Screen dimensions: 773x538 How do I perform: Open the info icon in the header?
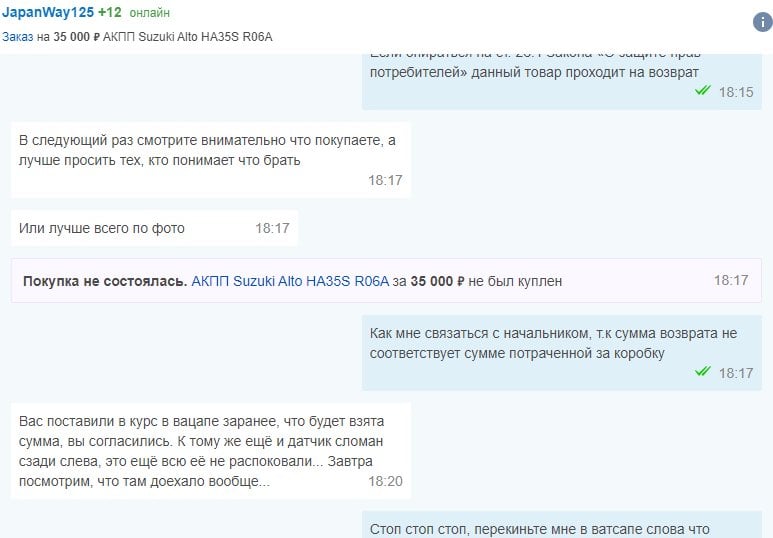(763, 22)
